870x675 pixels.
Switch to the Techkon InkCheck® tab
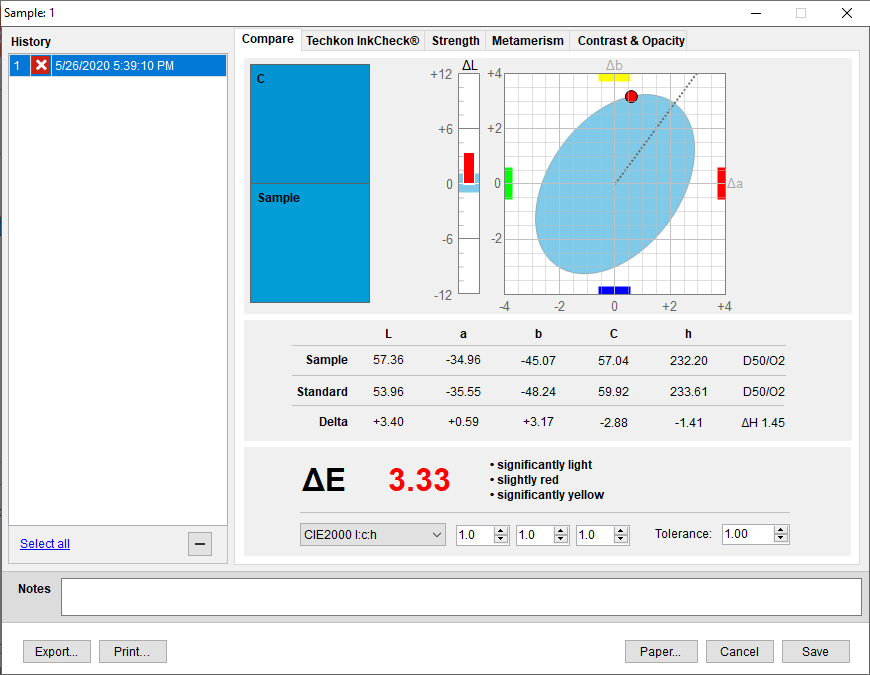[x=362, y=41]
